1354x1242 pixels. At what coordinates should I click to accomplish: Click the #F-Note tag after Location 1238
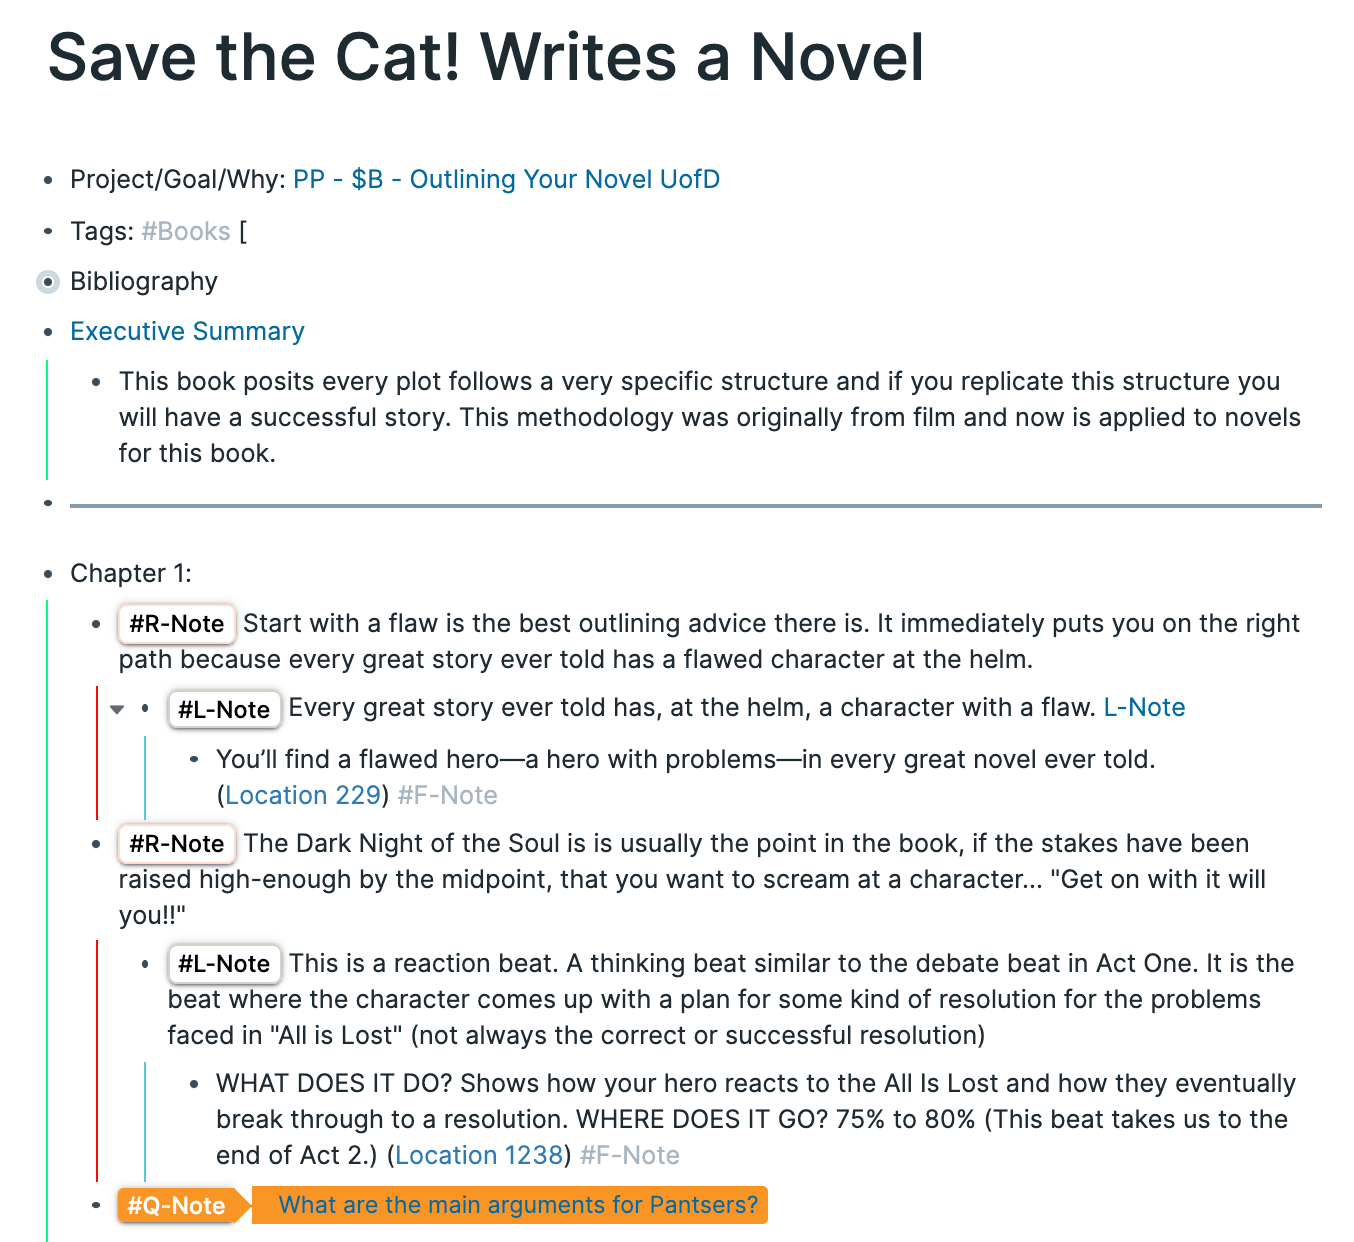[x=630, y=1155]
